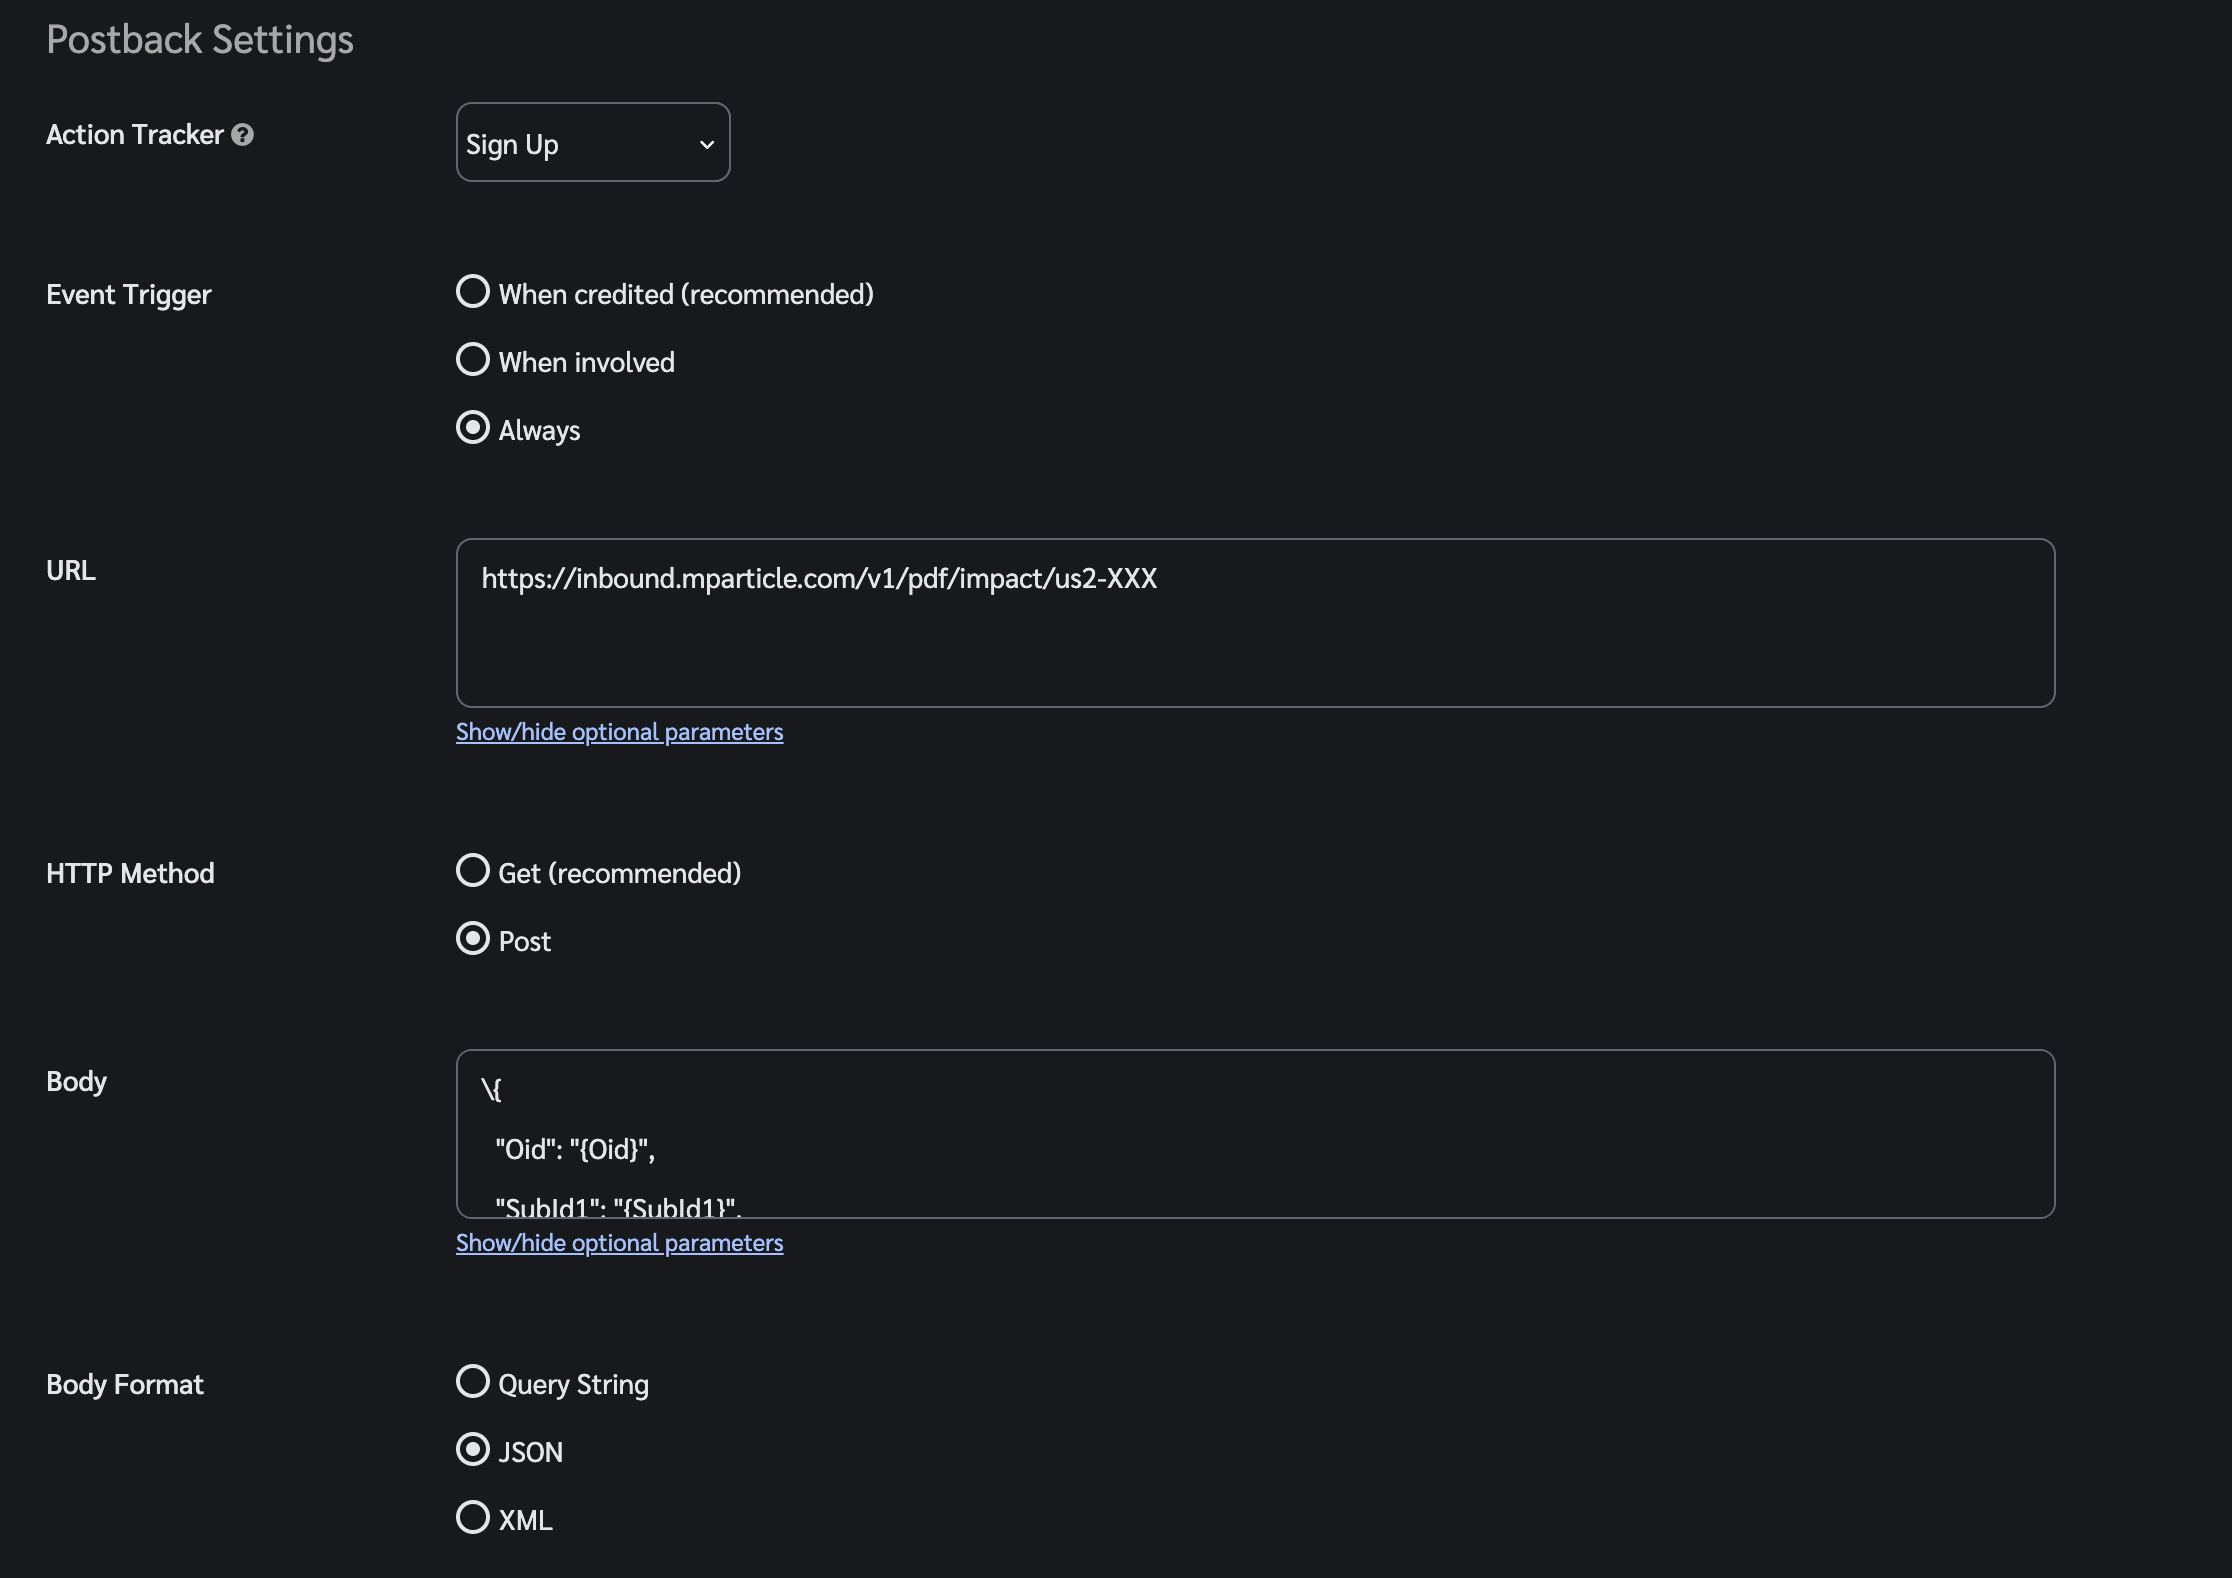Click into the postback URL text field
The height and width of the screenshot is (1578, 2232).
pyautogui.click(x=1255, y=623)
